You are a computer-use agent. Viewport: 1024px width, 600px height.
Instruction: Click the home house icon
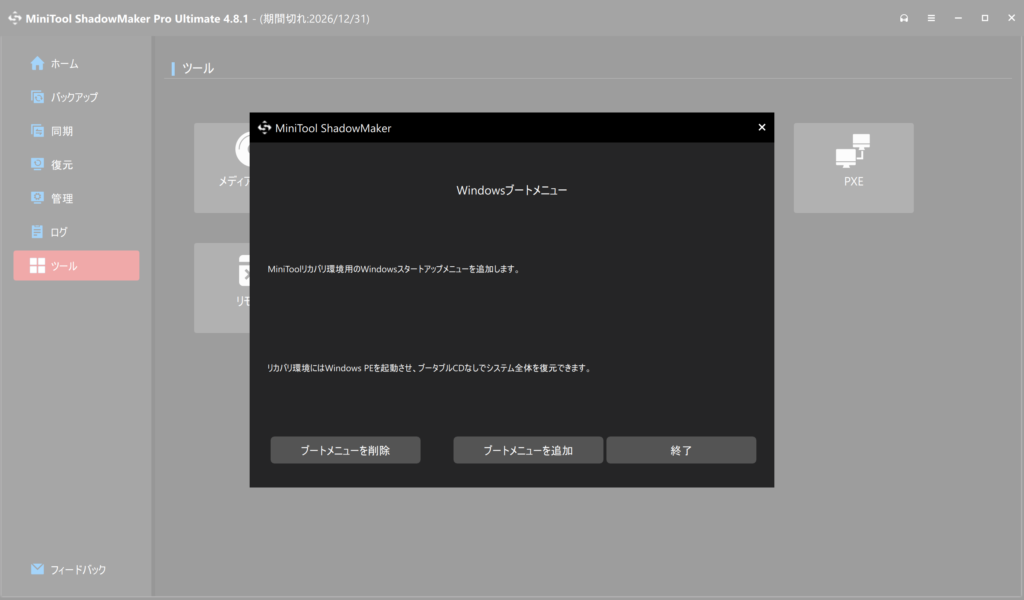(x=37, y=63)
